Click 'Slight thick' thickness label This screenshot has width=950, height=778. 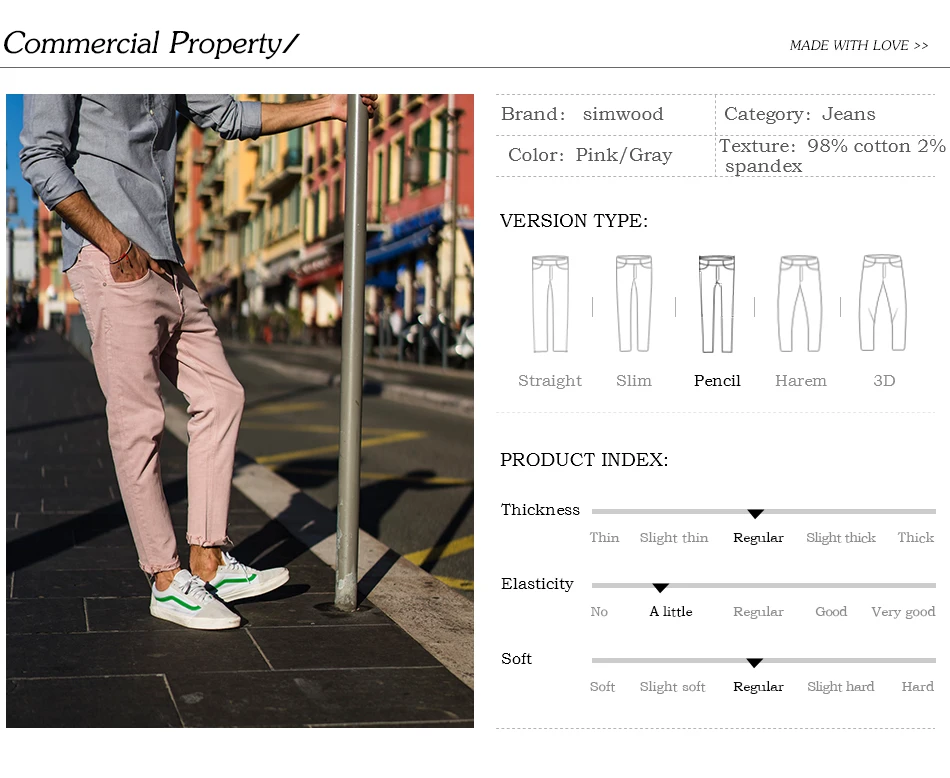tap(840, 537)
